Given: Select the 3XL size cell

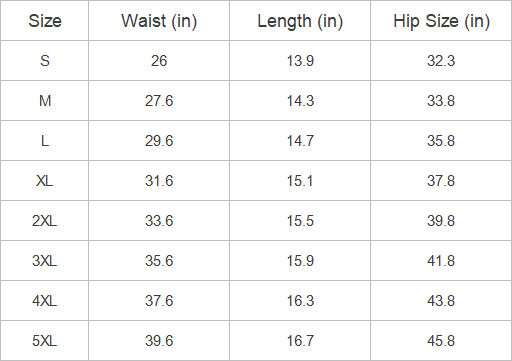Looking at the screenshot, I should (45, 261).
